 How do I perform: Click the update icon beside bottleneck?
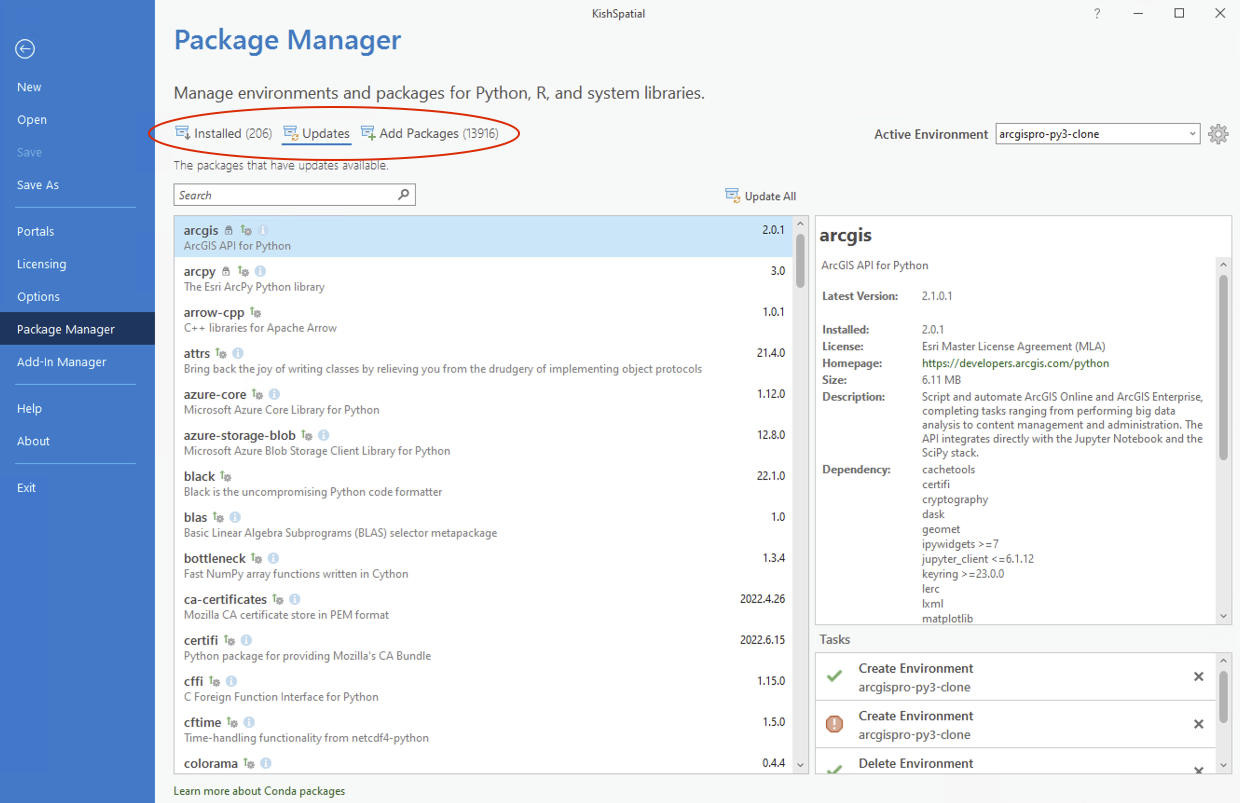[256, 559]
